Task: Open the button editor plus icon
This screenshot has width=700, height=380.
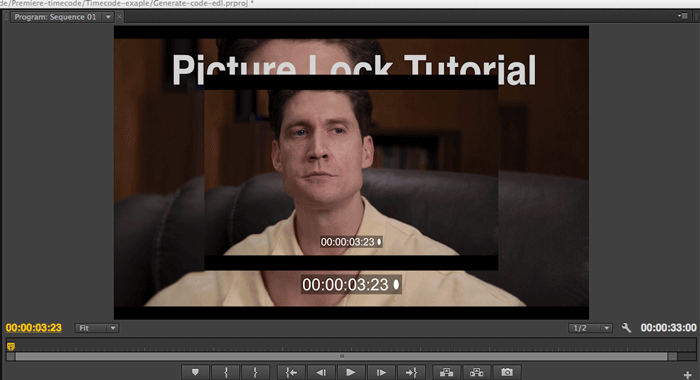Action: (x=688, y=375)
